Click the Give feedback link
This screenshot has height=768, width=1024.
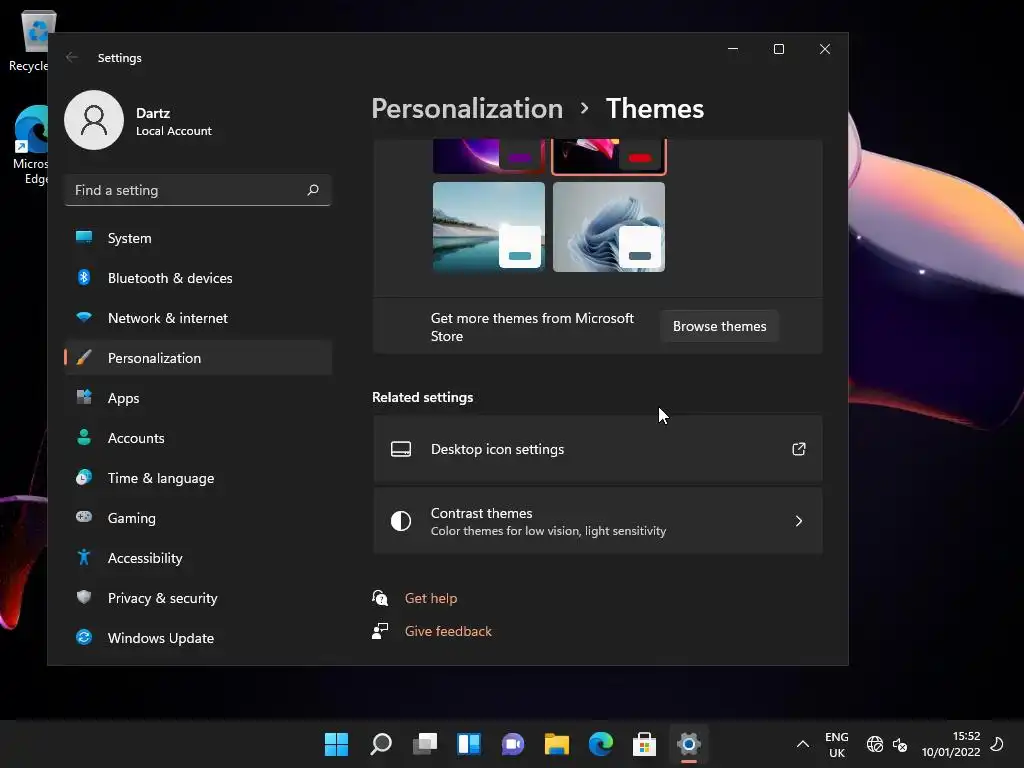coord(448,632)
